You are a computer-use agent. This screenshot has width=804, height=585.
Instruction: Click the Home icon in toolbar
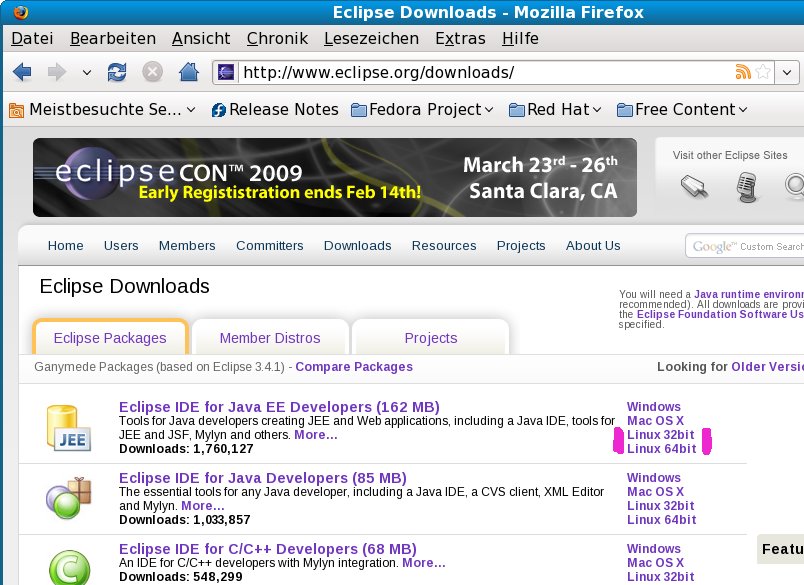pos(187,72)
